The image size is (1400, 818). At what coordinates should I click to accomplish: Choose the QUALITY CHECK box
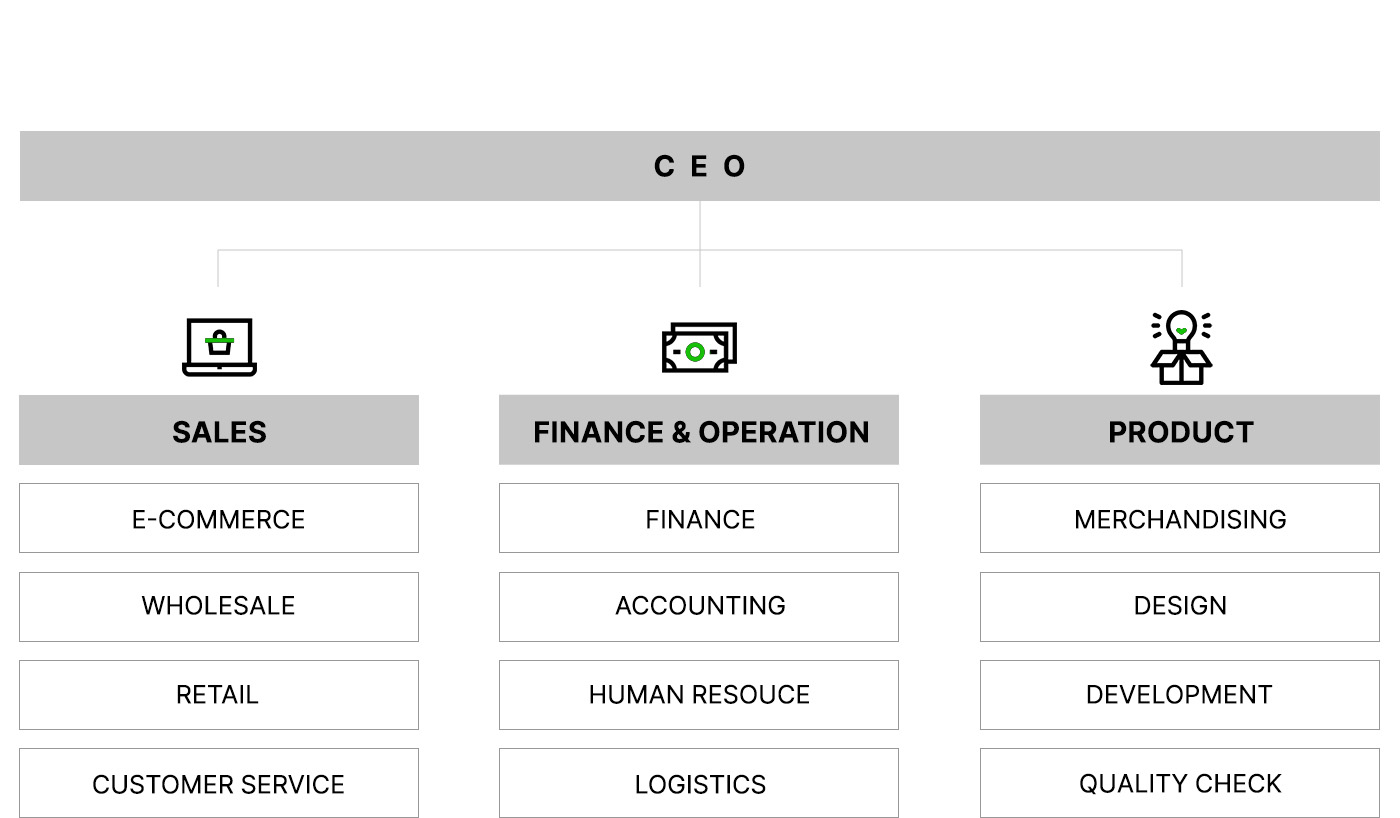coord(1180,784)
